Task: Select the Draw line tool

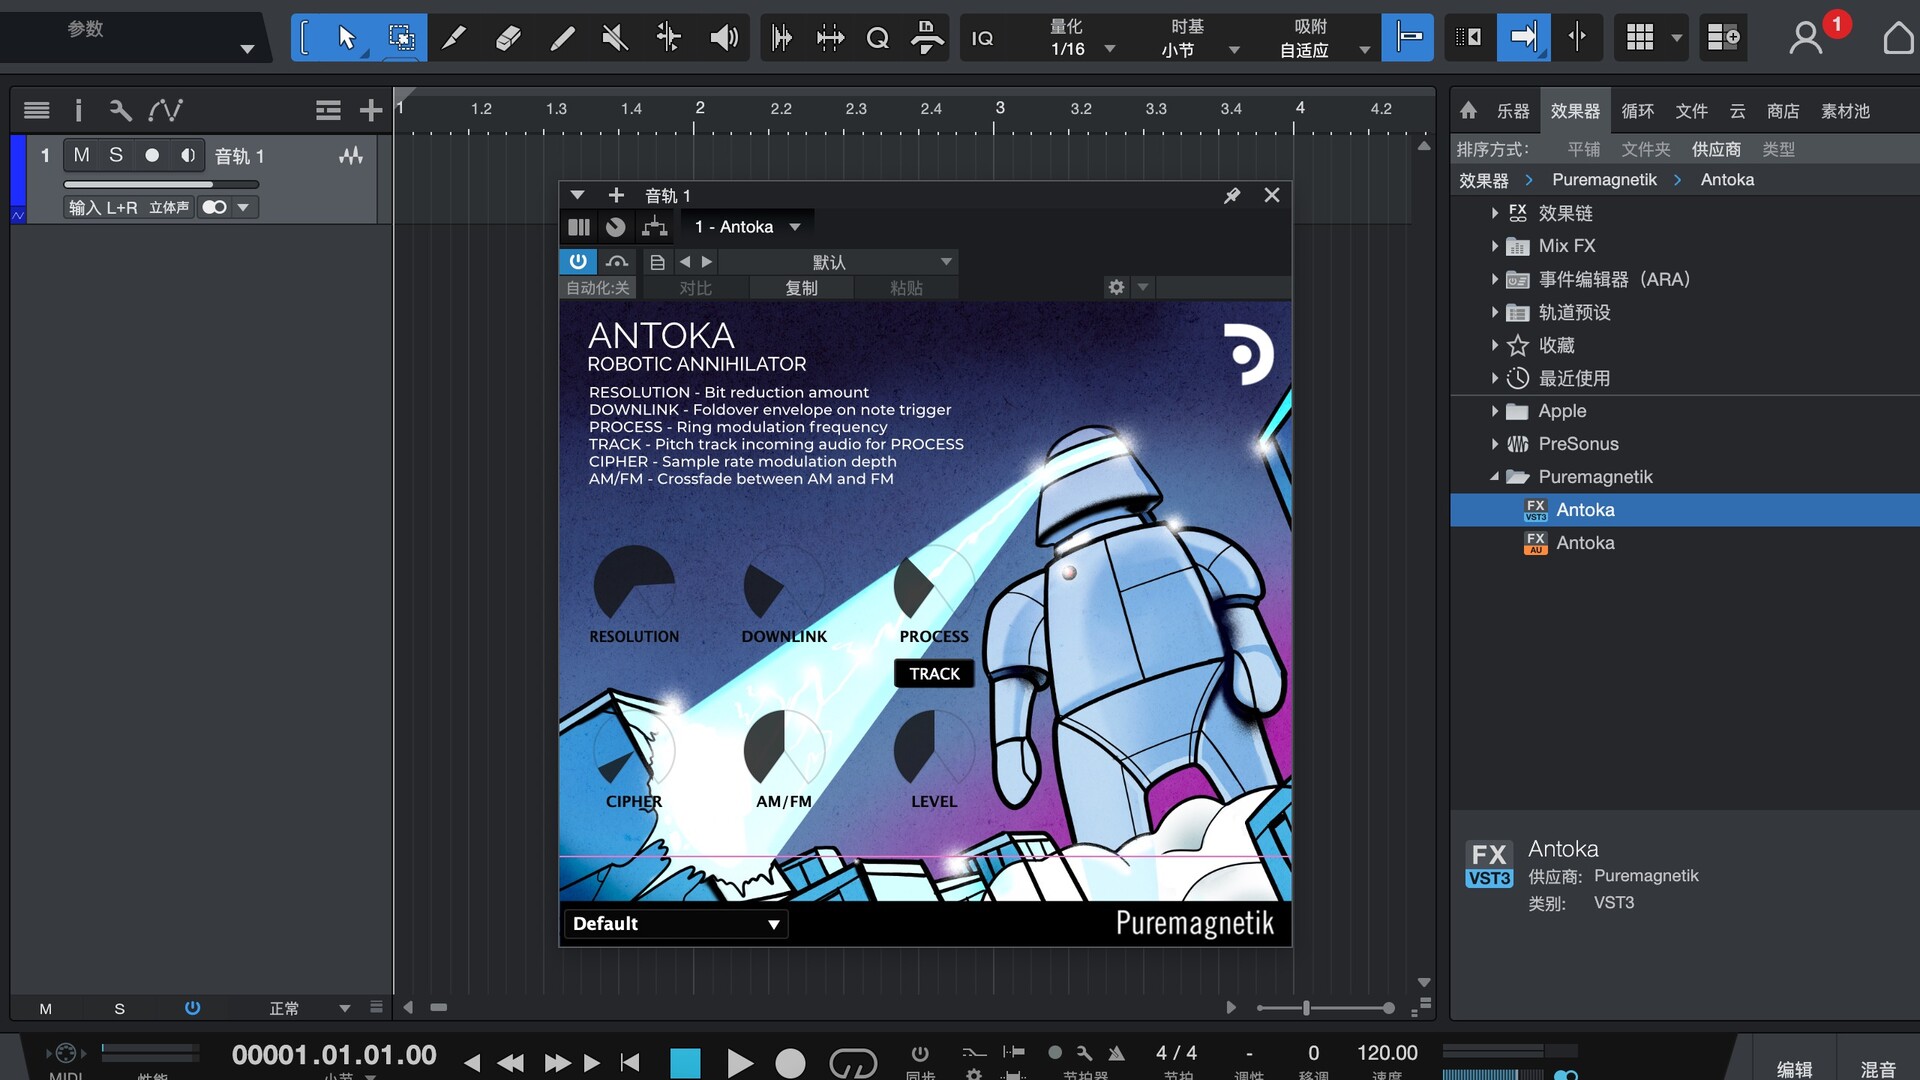Action: (x=562, y=38)
